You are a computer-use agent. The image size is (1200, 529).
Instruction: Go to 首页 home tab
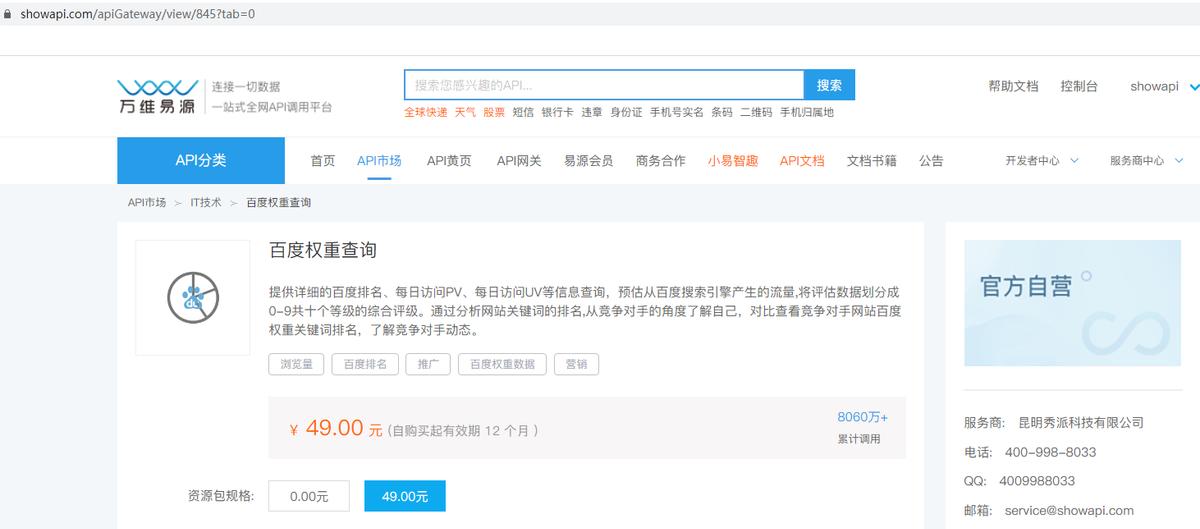click(x=323, y=161)
